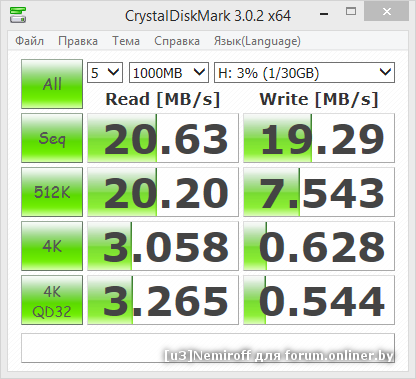Click the 4K QD32 read result 3.265
Image resolution: width=416 pixels, height=379 pixels.
(x=163, y=300)
